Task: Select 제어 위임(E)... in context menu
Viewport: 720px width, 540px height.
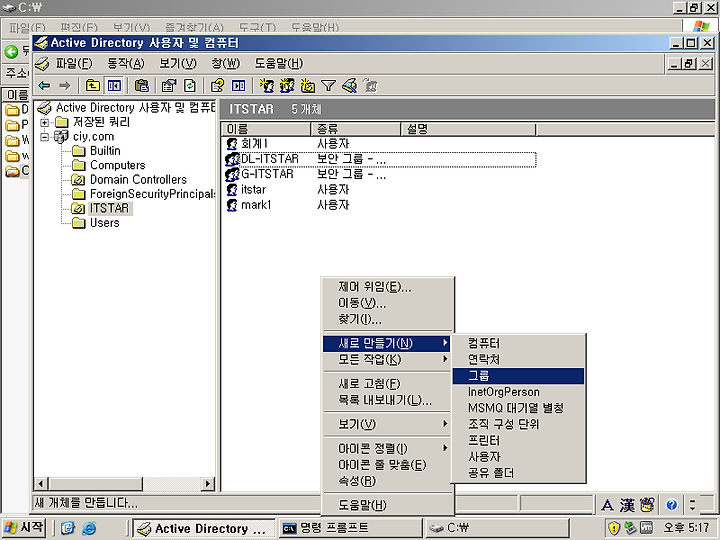Action: point(388,287)
